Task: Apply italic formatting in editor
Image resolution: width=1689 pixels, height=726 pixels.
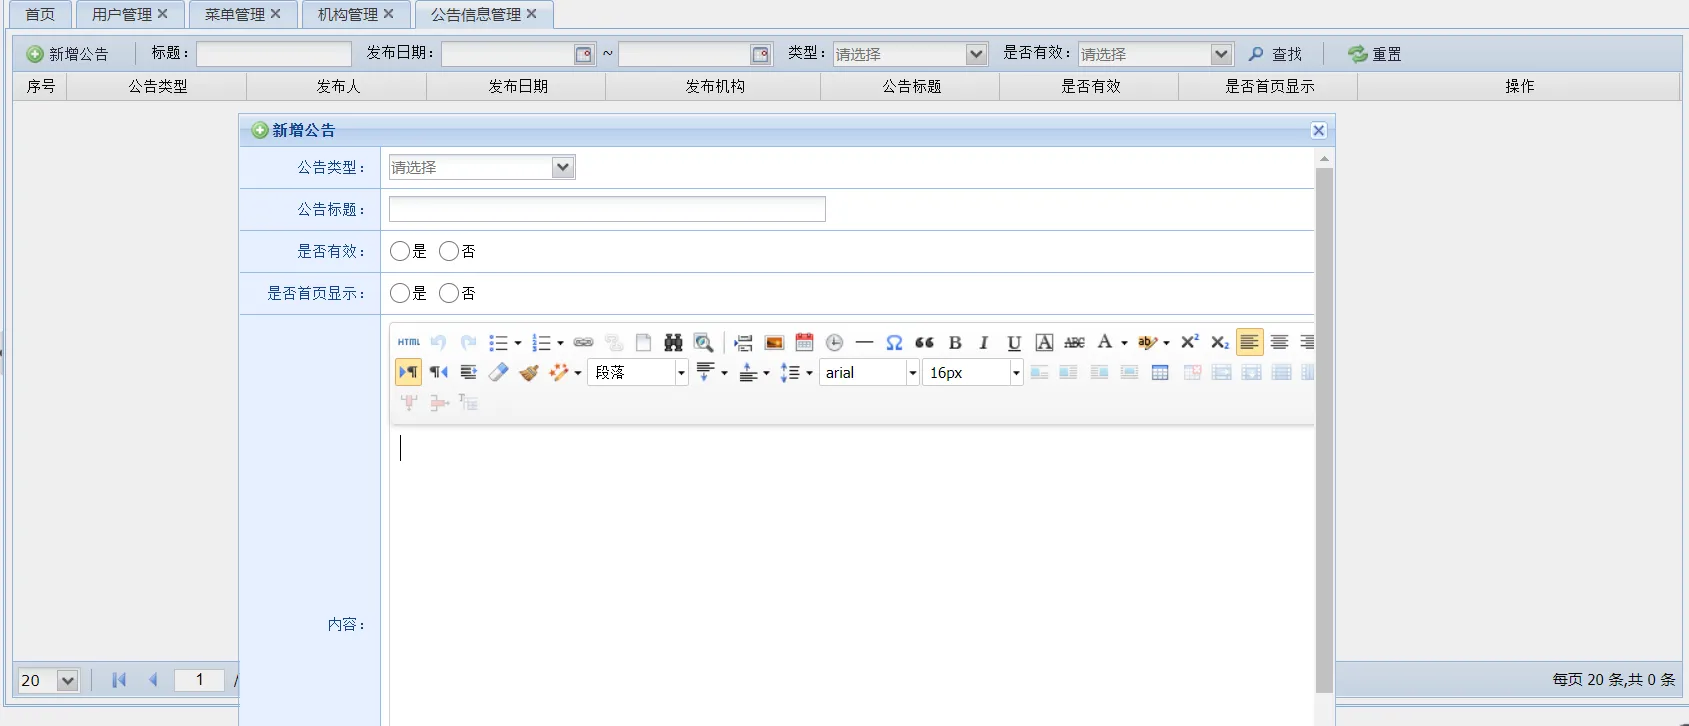Action: [x=984, y=343]
